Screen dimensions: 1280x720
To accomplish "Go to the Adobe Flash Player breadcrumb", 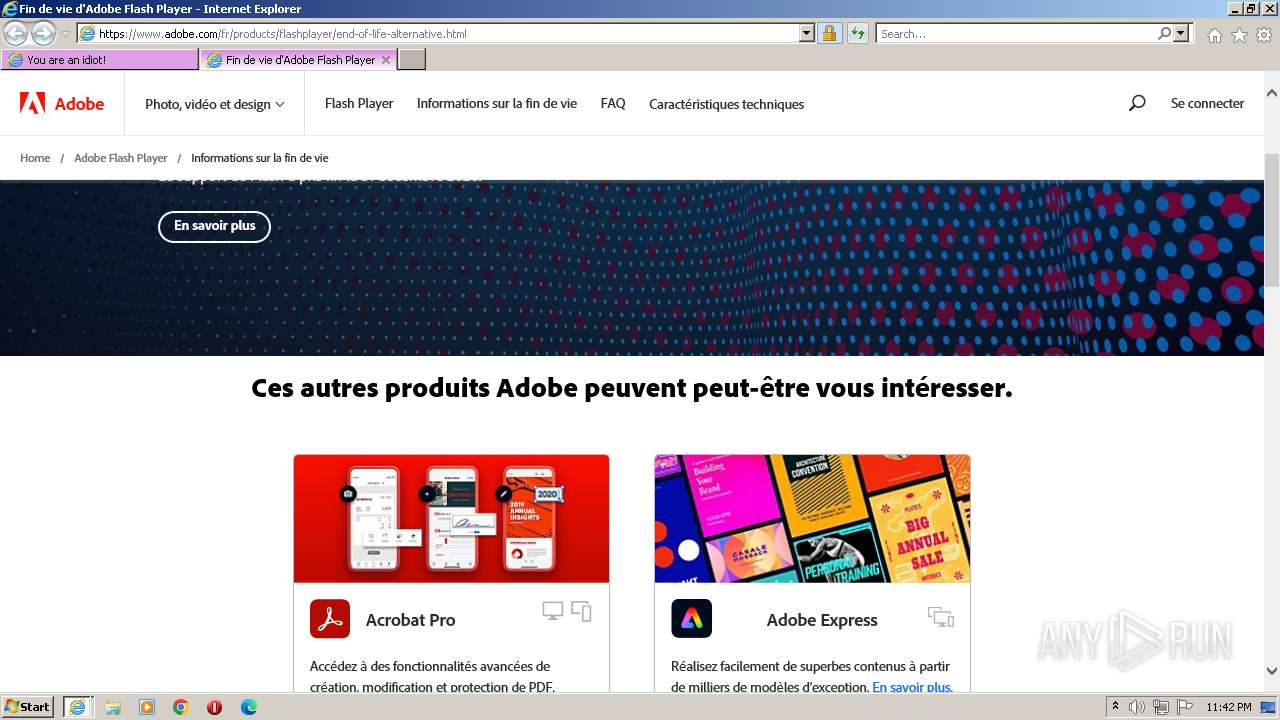I will coord(121,158).
